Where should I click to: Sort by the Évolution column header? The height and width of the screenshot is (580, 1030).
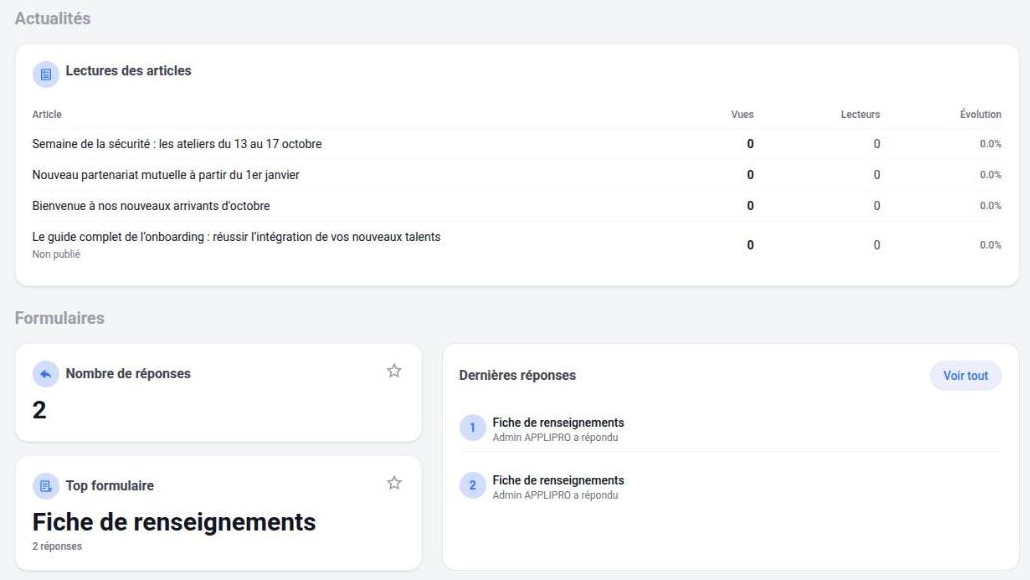point(980,114)
